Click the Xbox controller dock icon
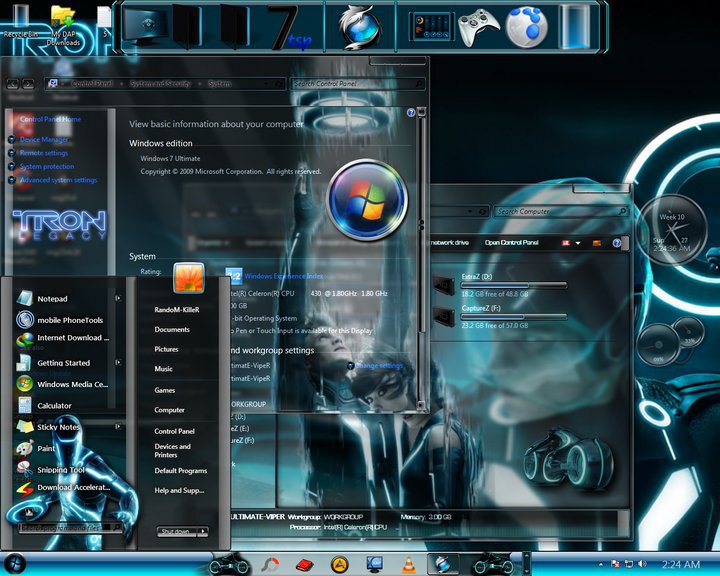 478,28
